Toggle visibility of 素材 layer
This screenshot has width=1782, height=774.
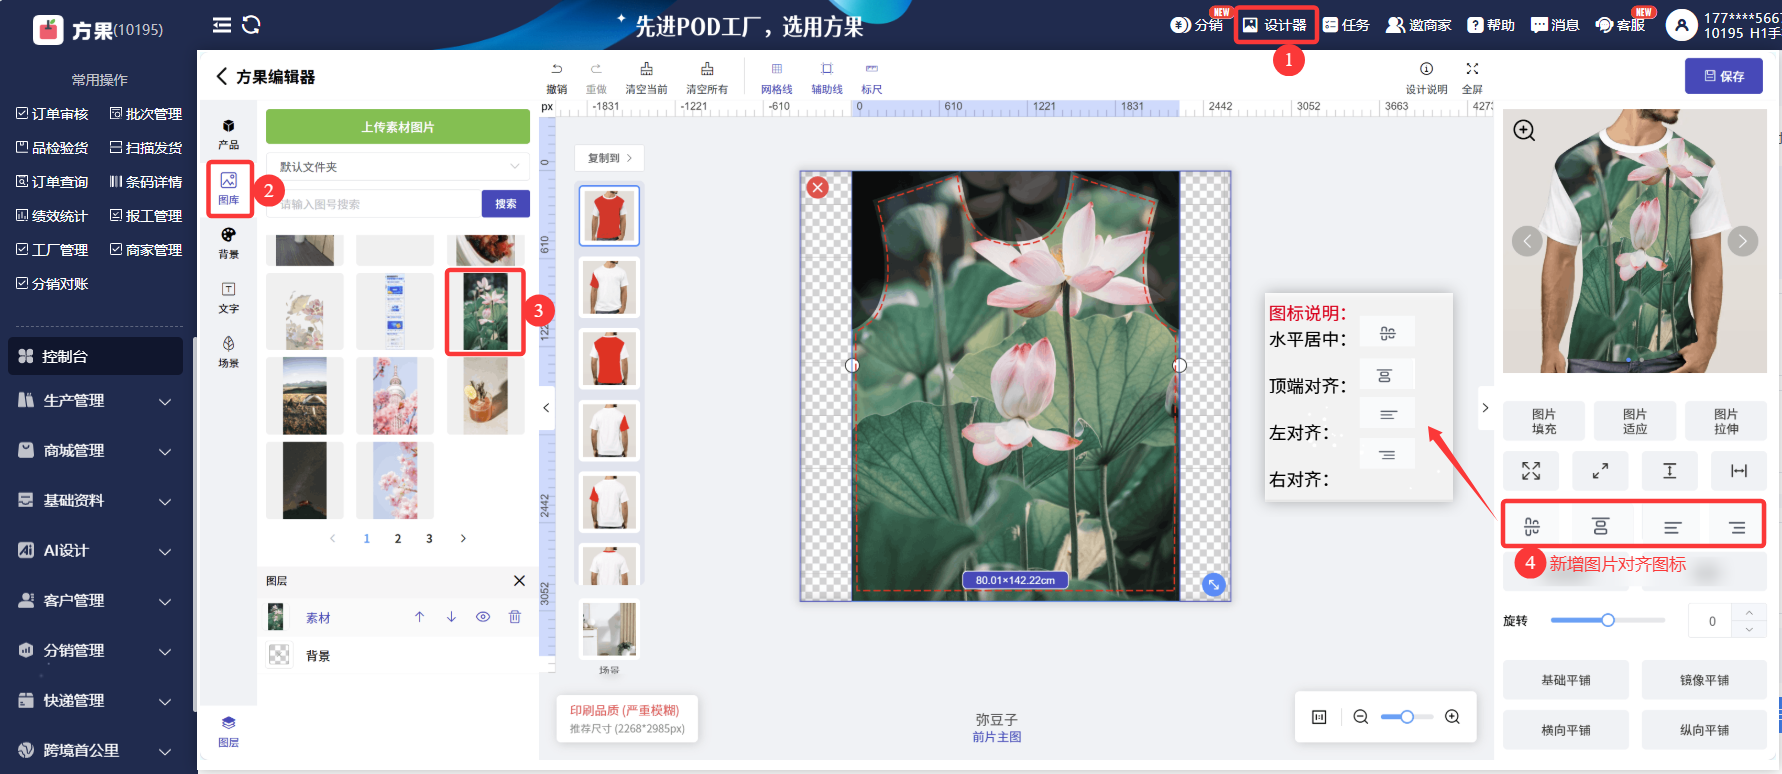pyautogui.click(x=483, y=617)
